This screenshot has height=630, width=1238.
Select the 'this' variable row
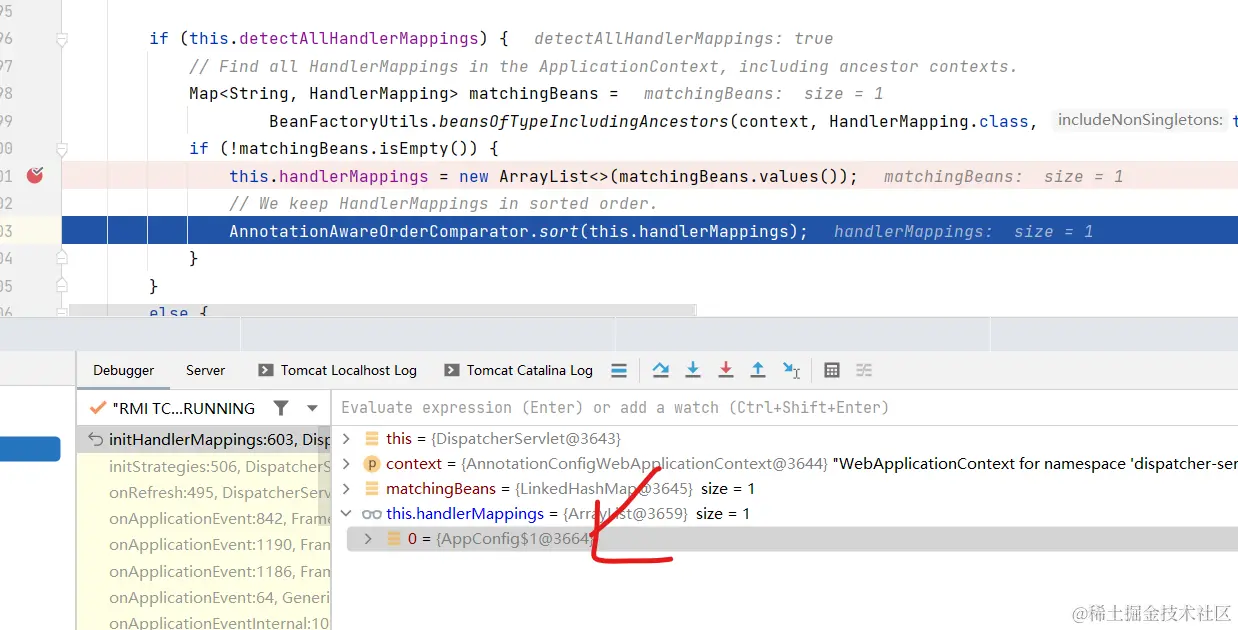tap(785, 439)
